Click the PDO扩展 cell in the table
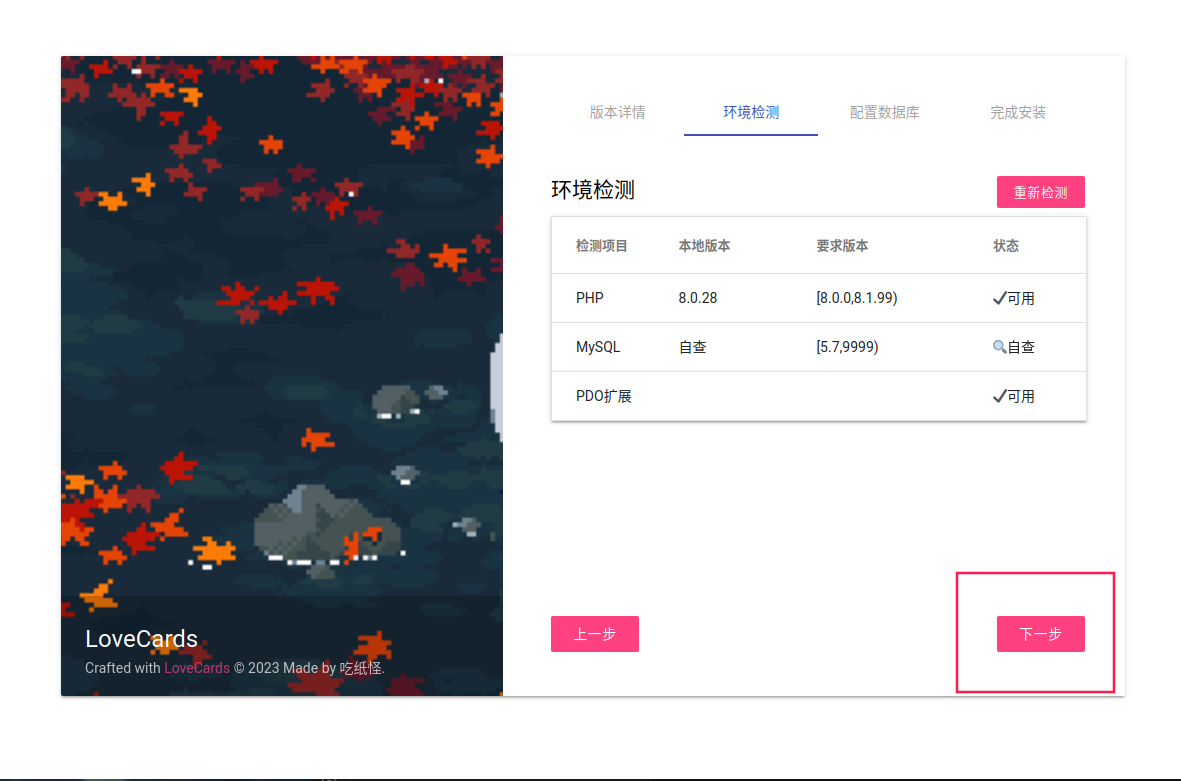Image resolution: width=1181 pixels, height=781 pixels. 603,396
